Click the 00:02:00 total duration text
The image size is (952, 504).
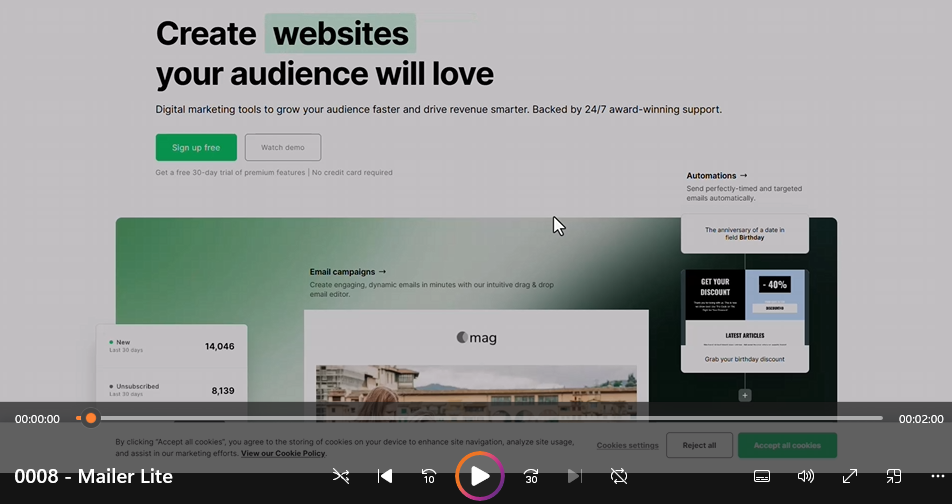click(x=921, y=419)
